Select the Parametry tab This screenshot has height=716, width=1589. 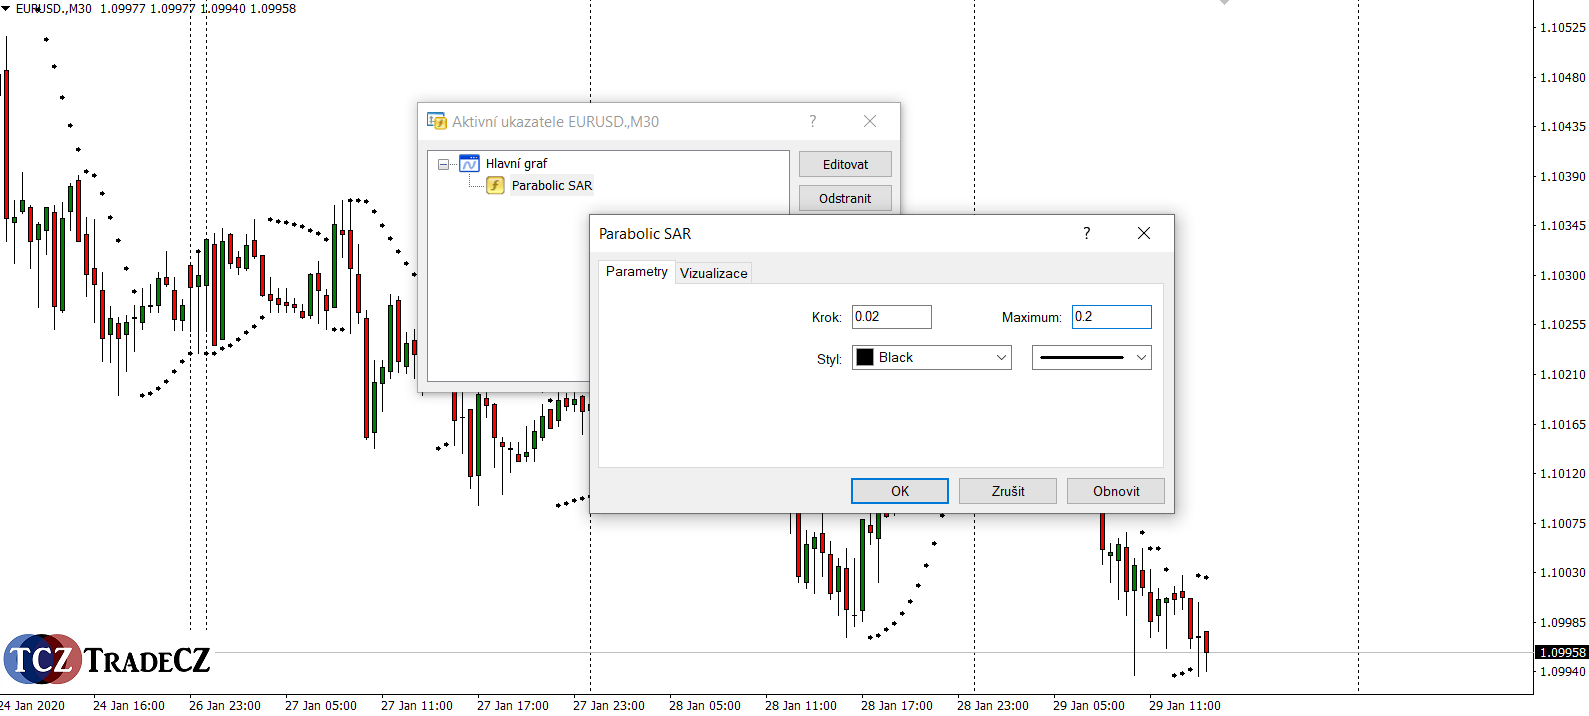coord(636,272)
